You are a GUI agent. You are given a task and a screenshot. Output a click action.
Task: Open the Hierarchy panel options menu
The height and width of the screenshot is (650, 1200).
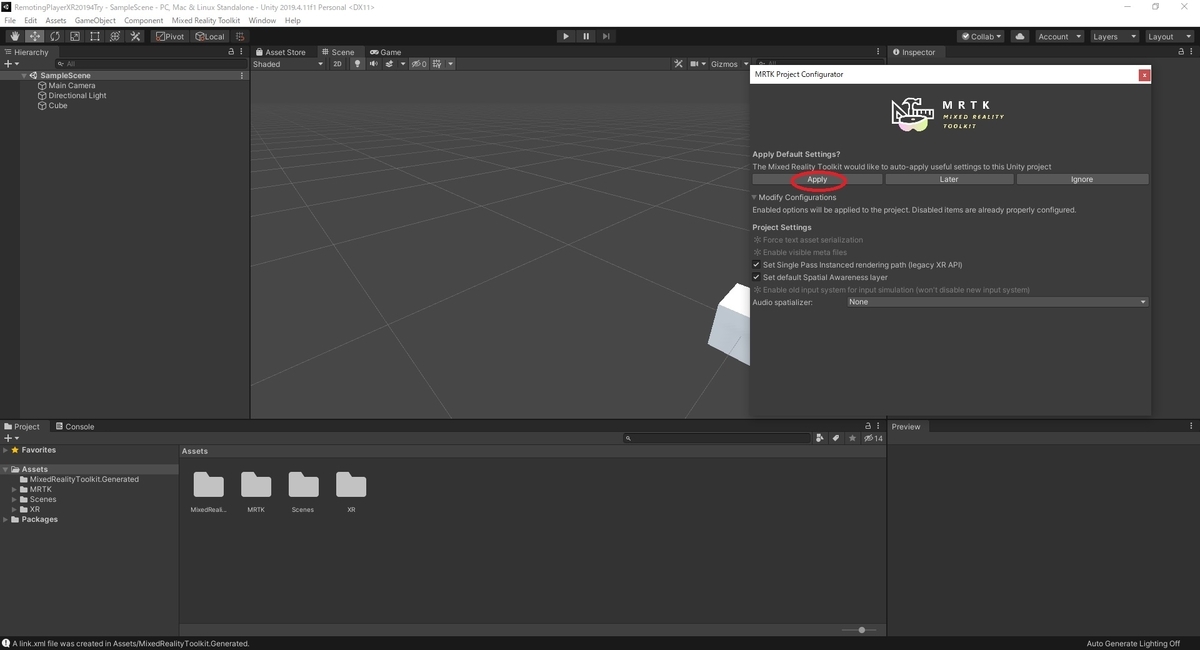coord(242,52)
